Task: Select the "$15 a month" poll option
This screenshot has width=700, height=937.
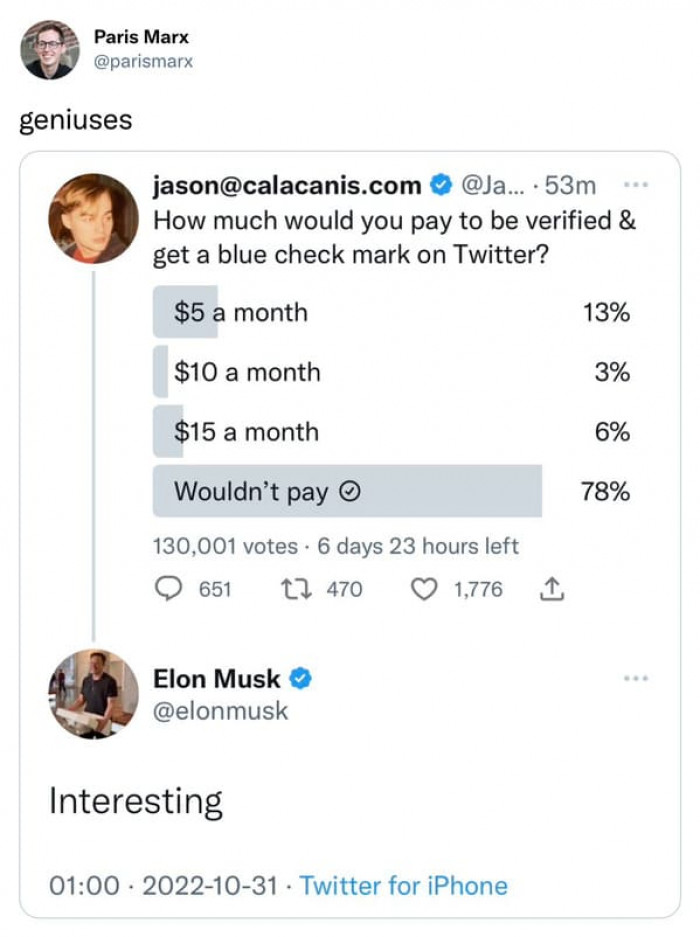Action: 246,432
